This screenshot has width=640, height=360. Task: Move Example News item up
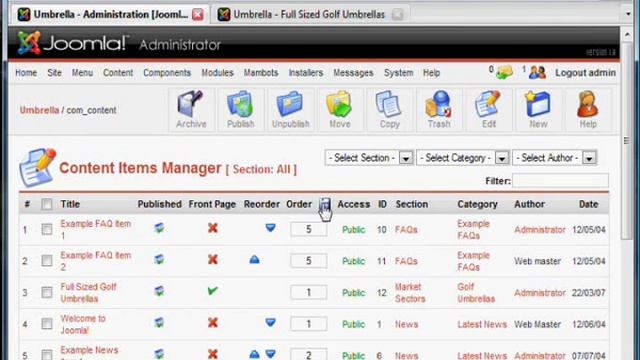tap(254, 354)
